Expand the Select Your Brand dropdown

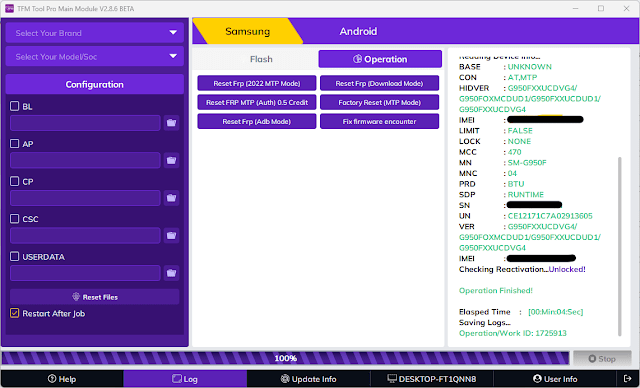(95, 33)
